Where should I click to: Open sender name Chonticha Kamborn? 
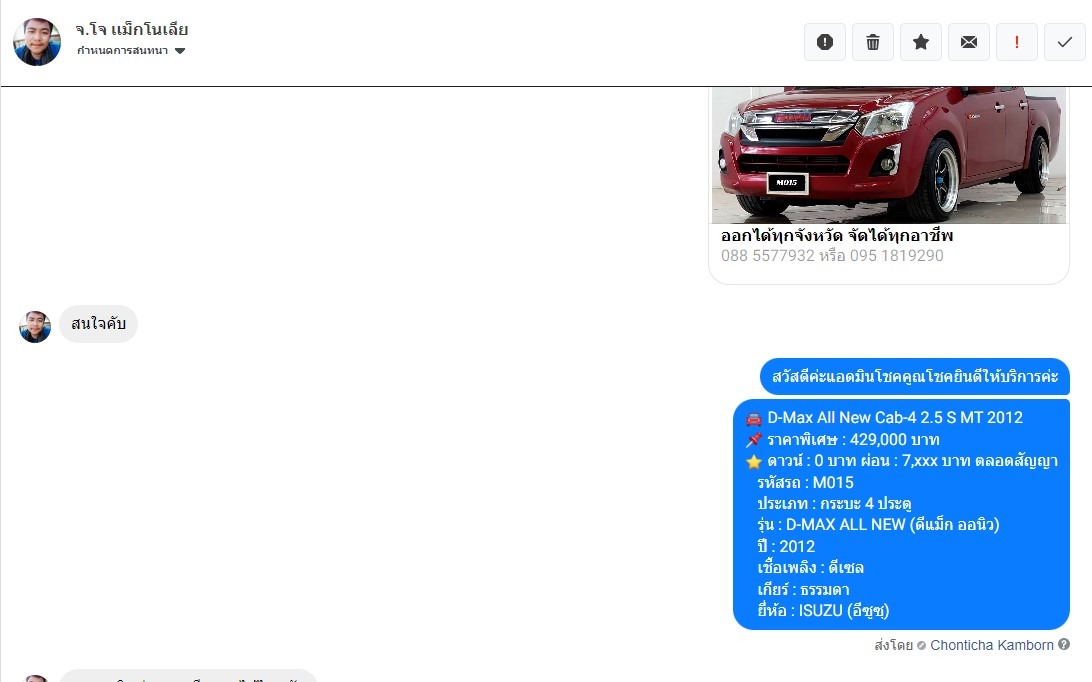pos(992,645)
